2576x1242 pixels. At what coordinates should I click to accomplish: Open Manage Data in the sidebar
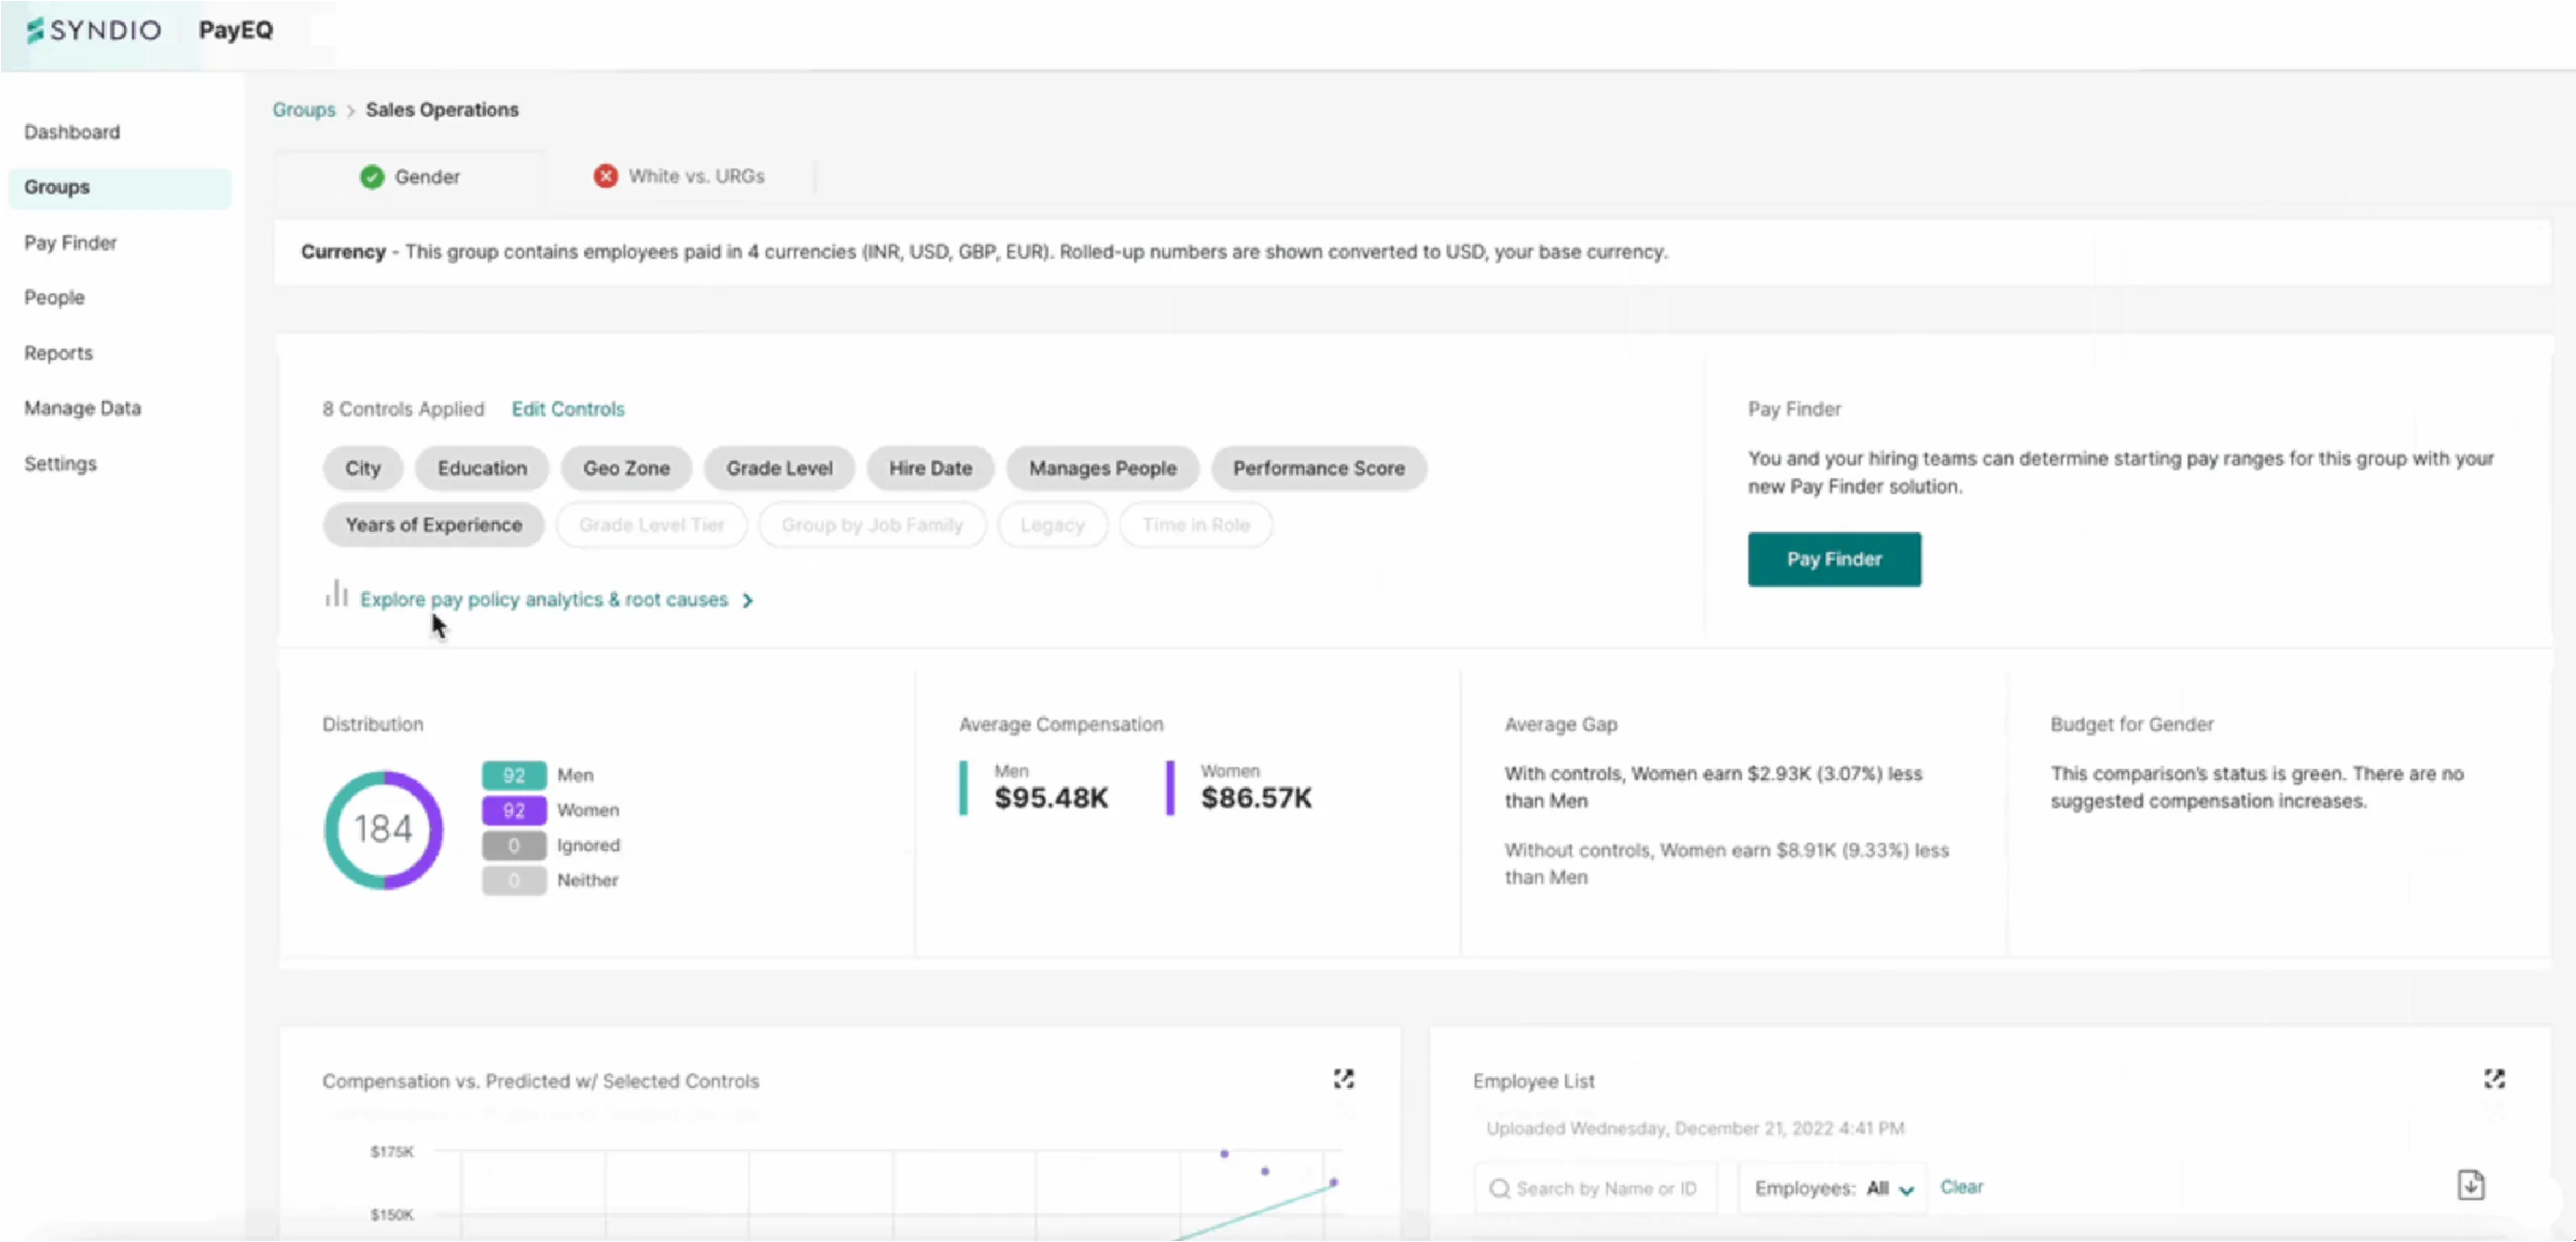pos(82,408)
